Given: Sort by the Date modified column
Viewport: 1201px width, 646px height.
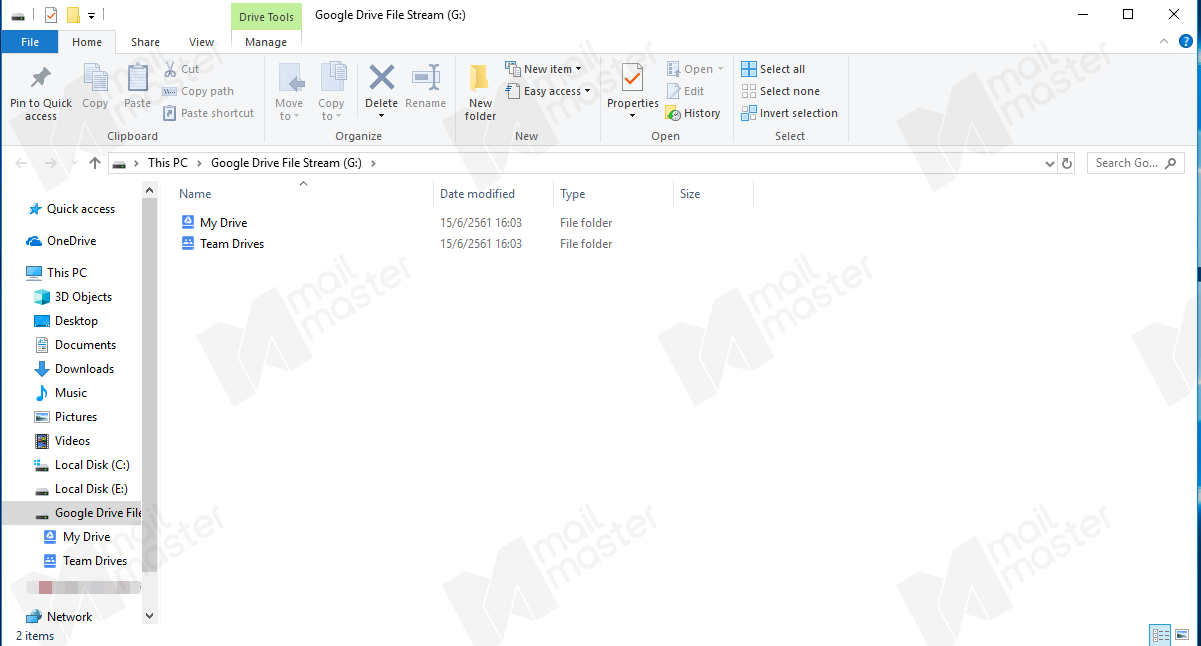Looking at the screenshot, I should point(477,194).
